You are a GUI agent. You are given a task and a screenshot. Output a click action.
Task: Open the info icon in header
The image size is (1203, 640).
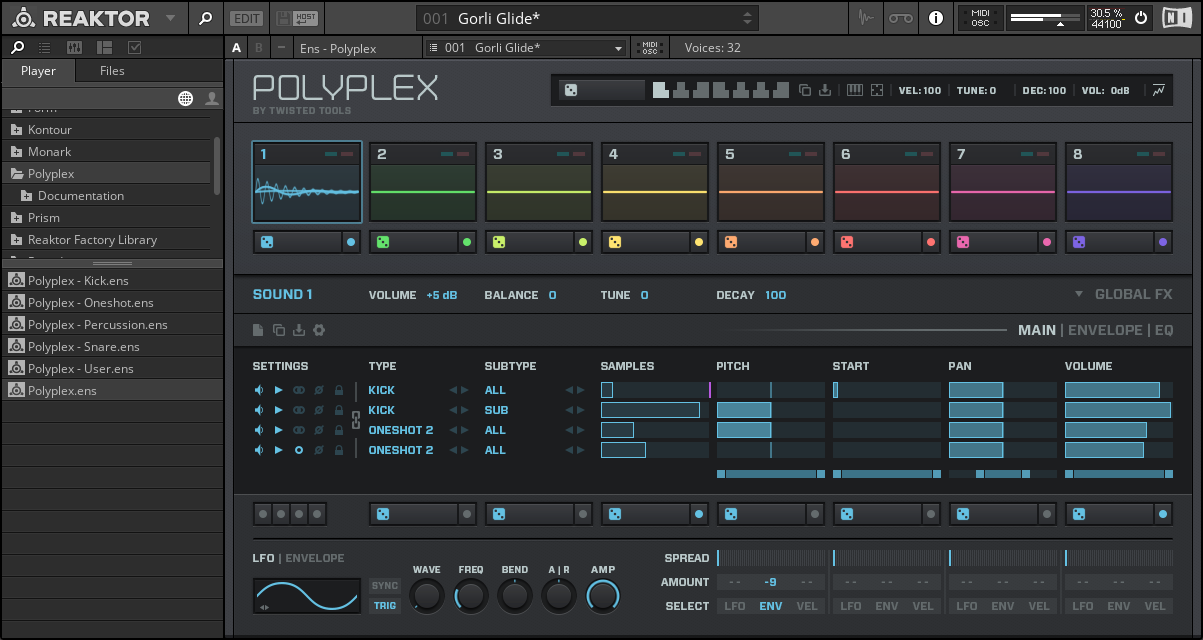(936, 18)
